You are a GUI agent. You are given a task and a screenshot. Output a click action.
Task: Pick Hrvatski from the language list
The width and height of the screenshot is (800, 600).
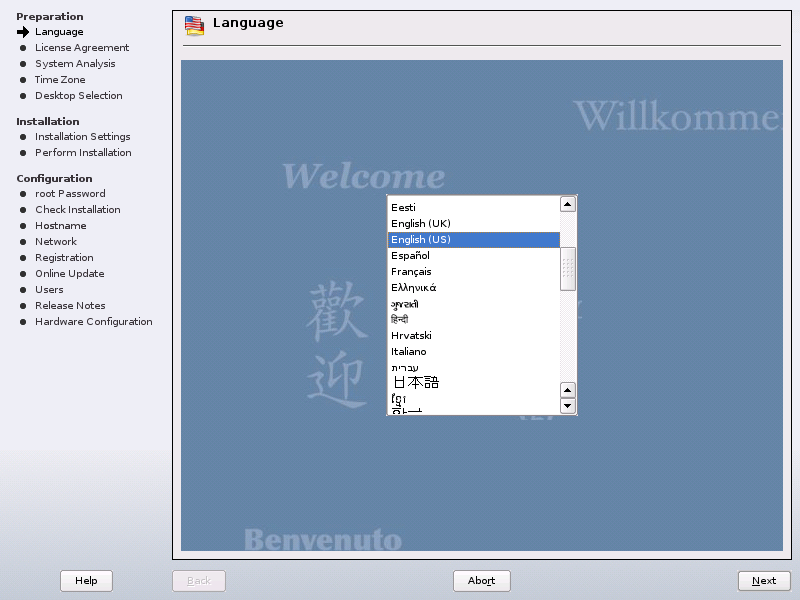(x=473, y=336)
